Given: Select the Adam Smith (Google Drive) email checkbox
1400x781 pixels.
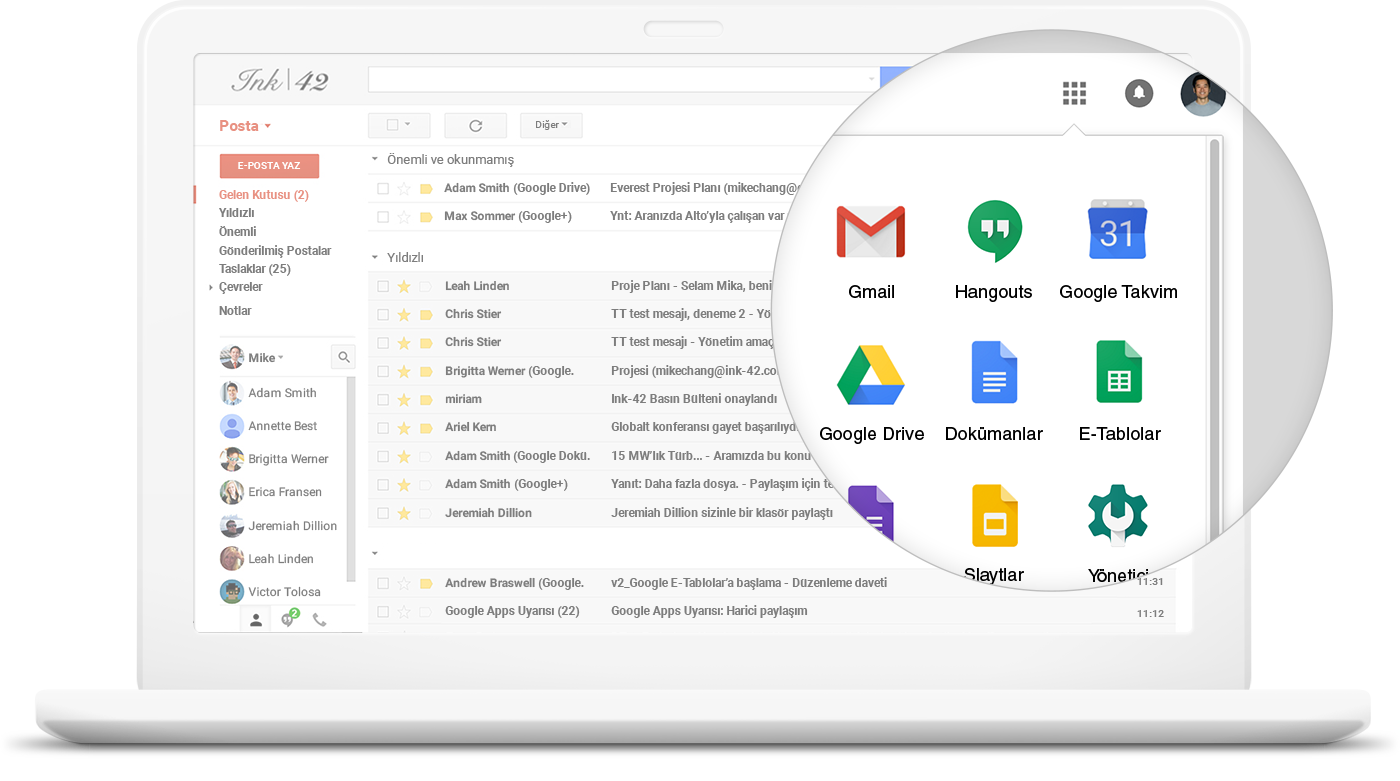Looking at the screenshot, I should coord(383,188).
